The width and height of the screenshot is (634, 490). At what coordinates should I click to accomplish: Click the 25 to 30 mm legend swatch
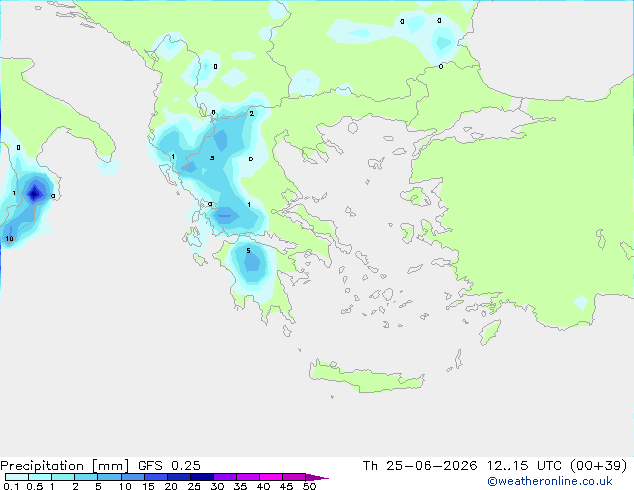point(202,477)
